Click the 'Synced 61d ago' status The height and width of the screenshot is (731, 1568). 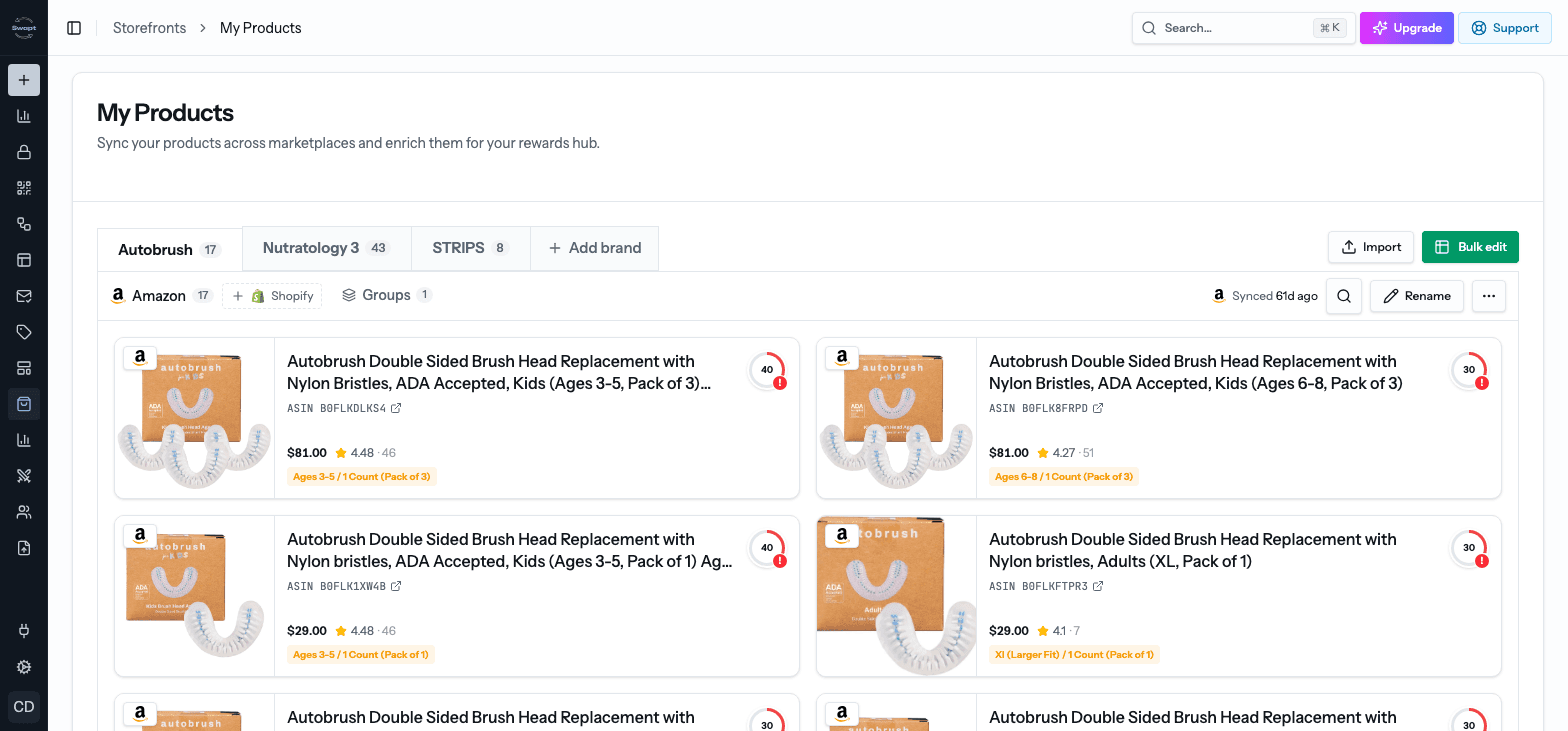click(x=1265, y=296)
